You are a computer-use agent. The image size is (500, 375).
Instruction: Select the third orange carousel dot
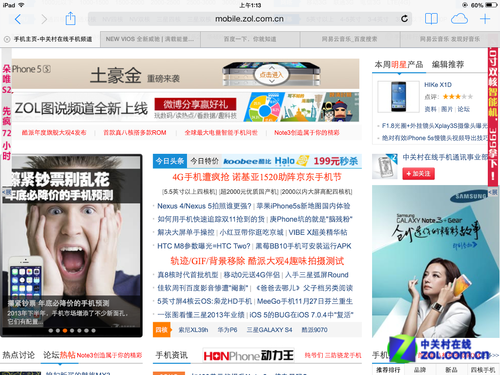click(x=65, y=331)
